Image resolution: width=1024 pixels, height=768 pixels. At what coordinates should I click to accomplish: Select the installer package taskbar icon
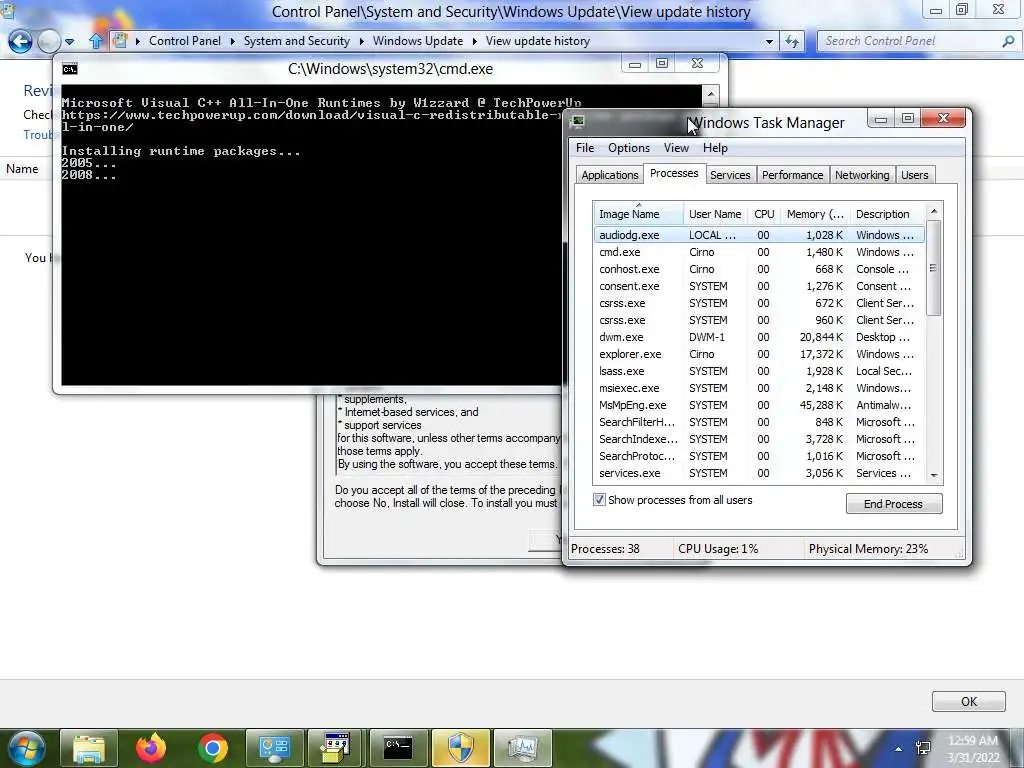pos(336,748)
